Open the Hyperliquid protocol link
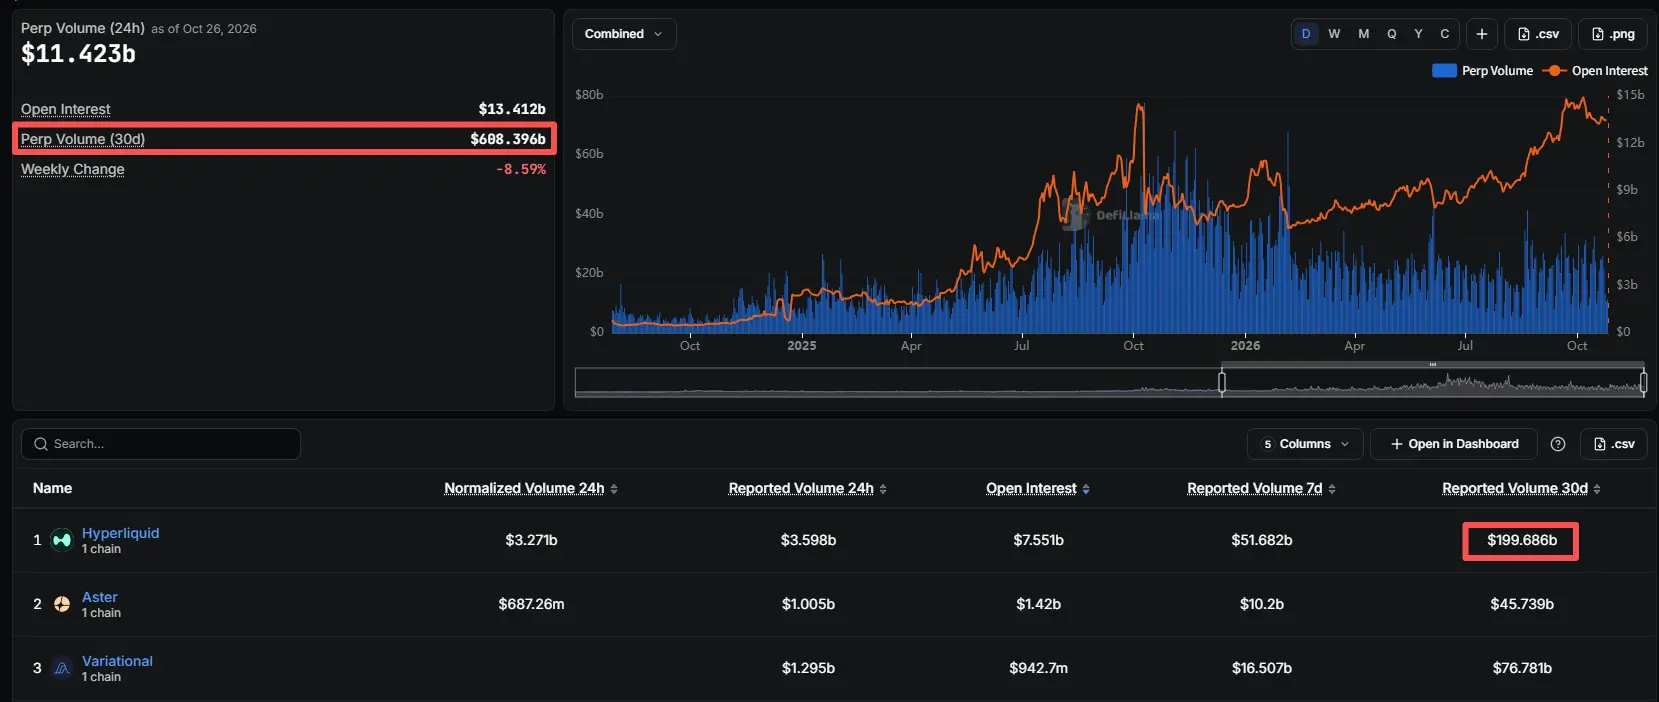This screenshot has width=1659, height=702. point(120,533)
